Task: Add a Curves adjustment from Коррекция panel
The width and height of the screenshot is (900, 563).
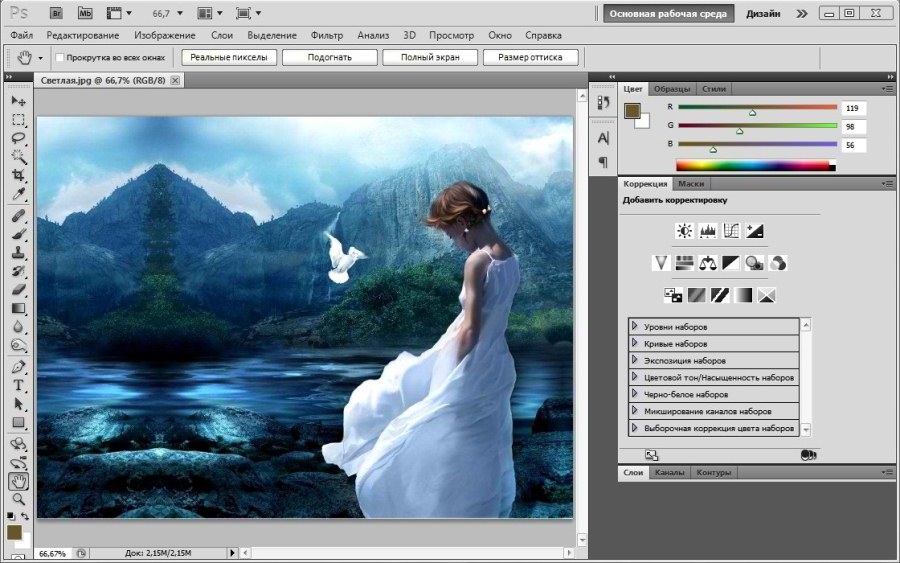Action: (x=731, y=230)
